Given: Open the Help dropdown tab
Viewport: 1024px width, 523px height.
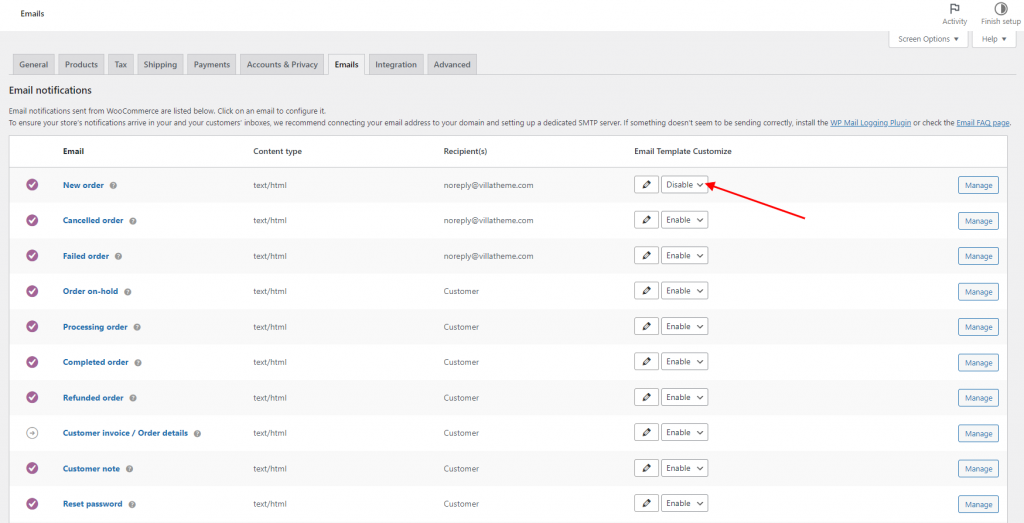Looking at the screenshot, I should pos(993,39).
